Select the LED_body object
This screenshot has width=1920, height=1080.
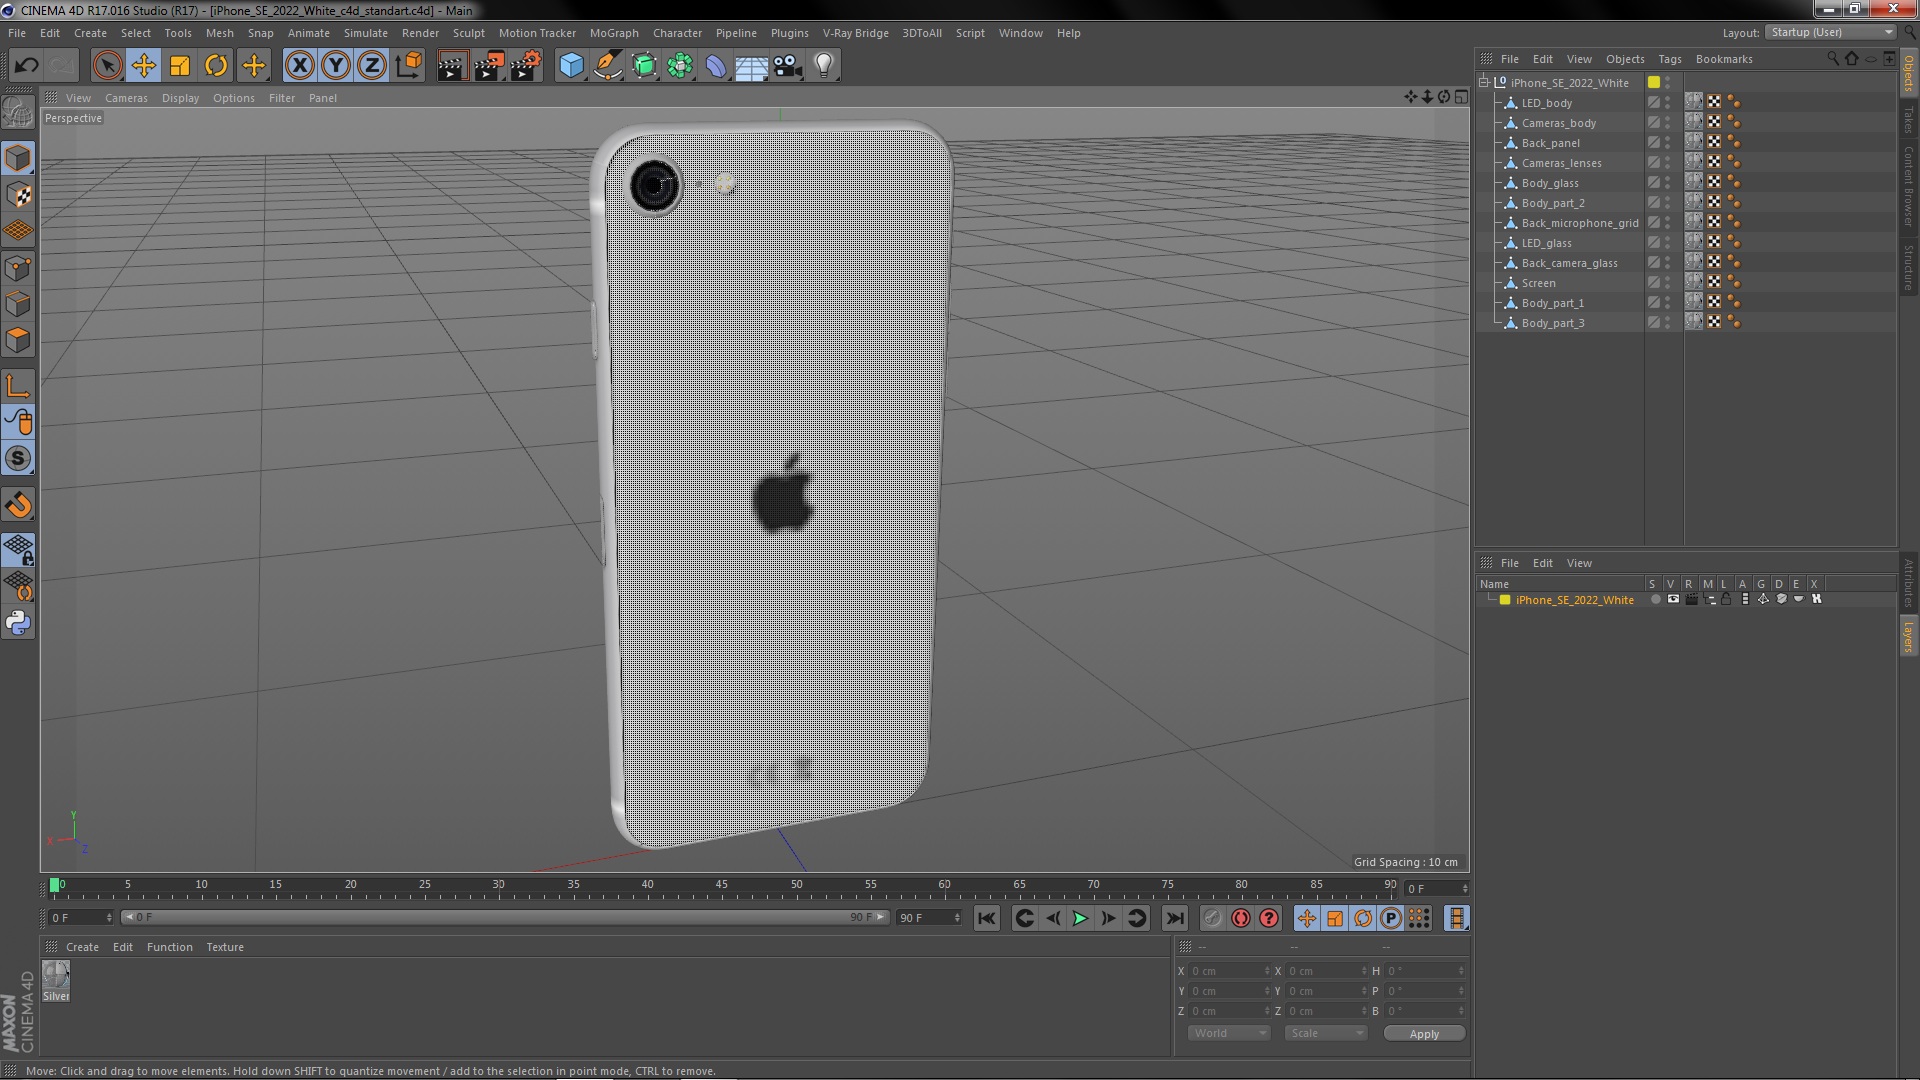coord(1546,103)
